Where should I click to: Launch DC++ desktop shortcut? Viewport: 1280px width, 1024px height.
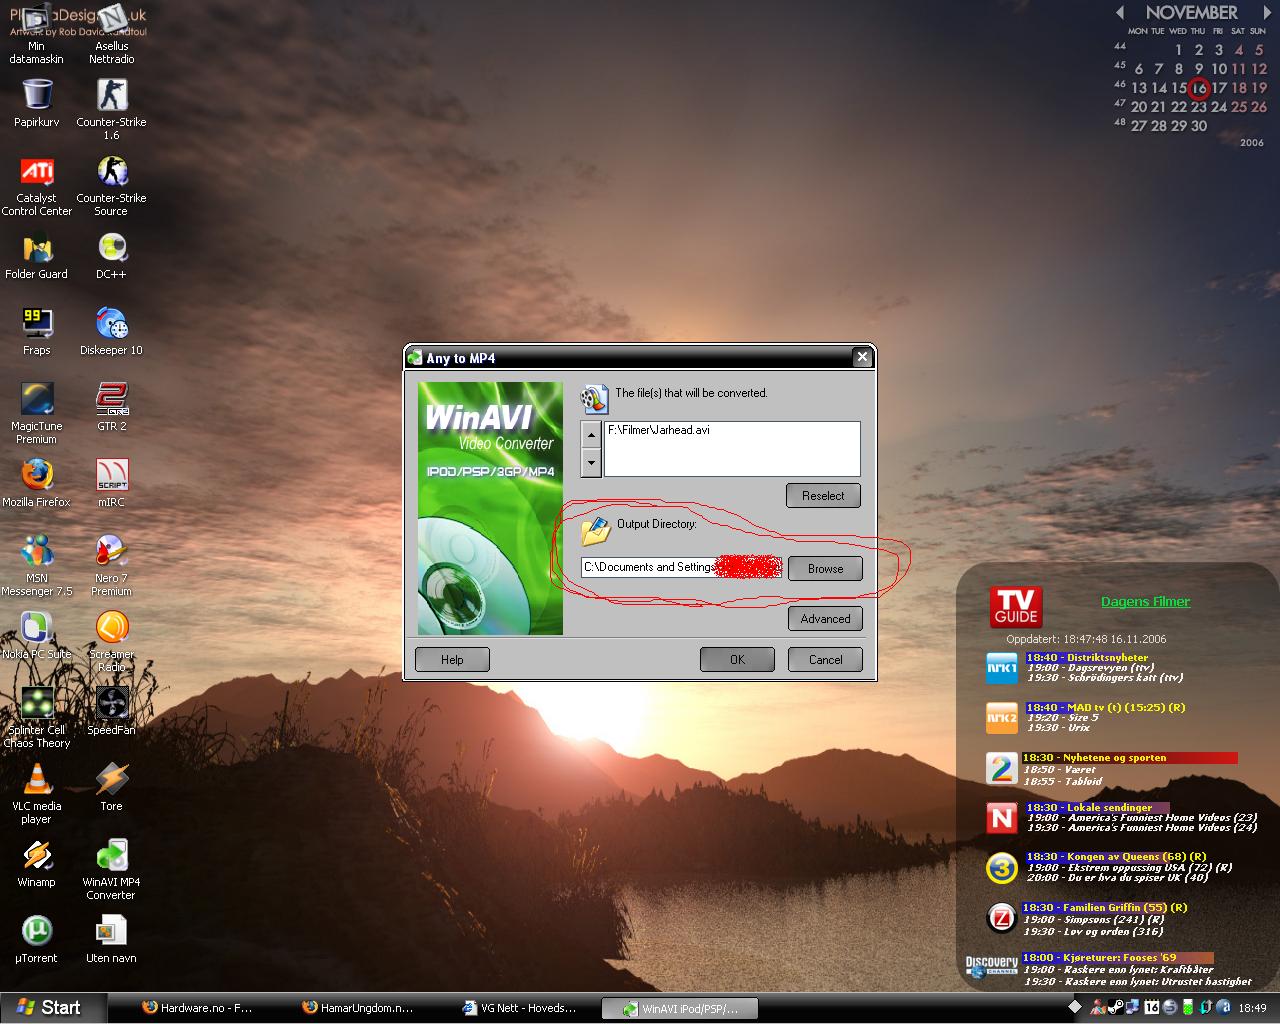coord(111,255)
